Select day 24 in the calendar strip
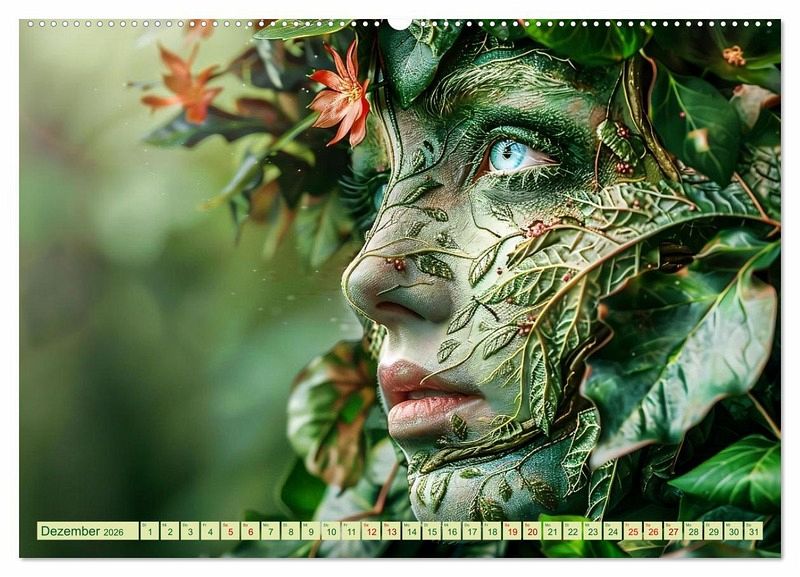This screenshot has width=800, height=577. click(x=613, y=531)
